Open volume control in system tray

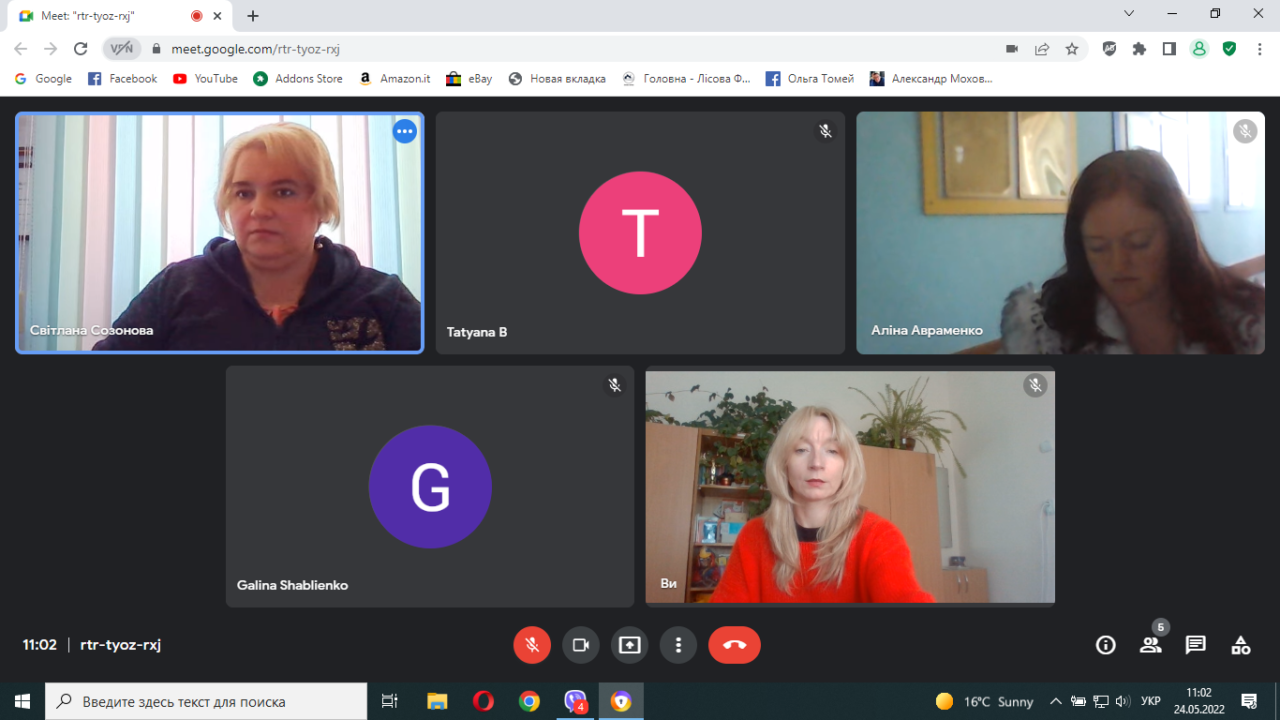pos(1123,701)
